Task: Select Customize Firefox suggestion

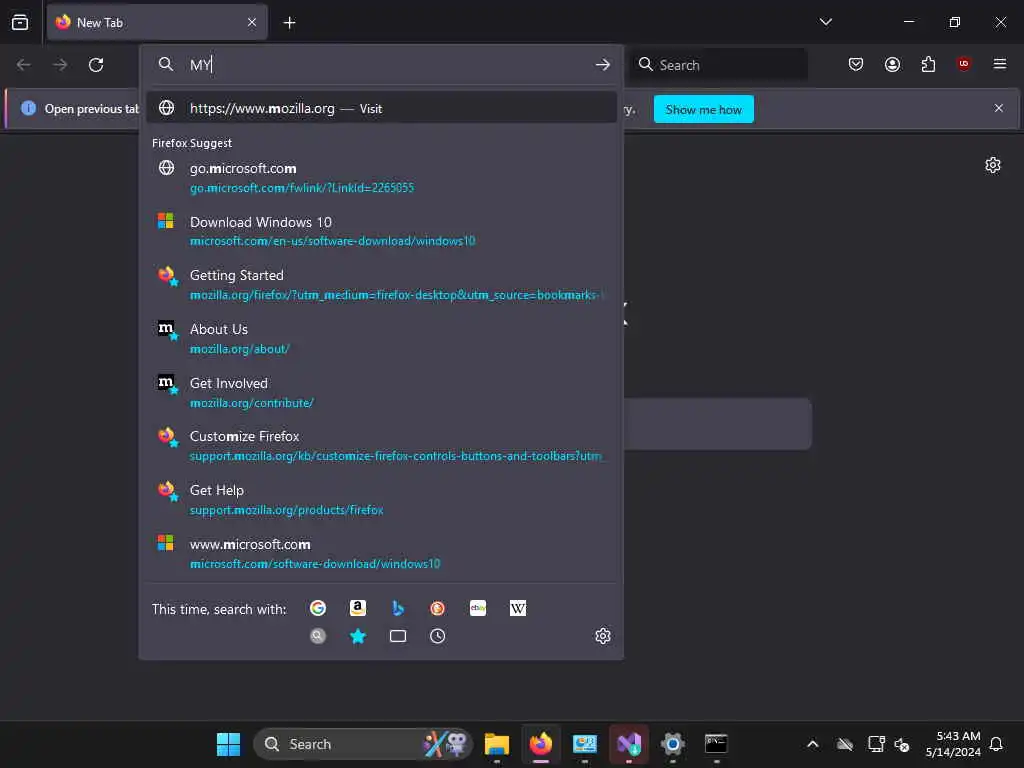Action: pos(381,446)
